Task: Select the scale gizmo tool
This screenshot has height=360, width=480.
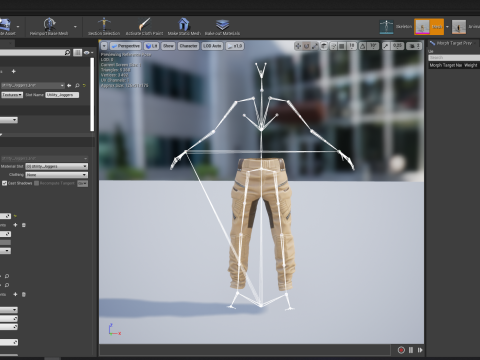Action: point(315,46)
